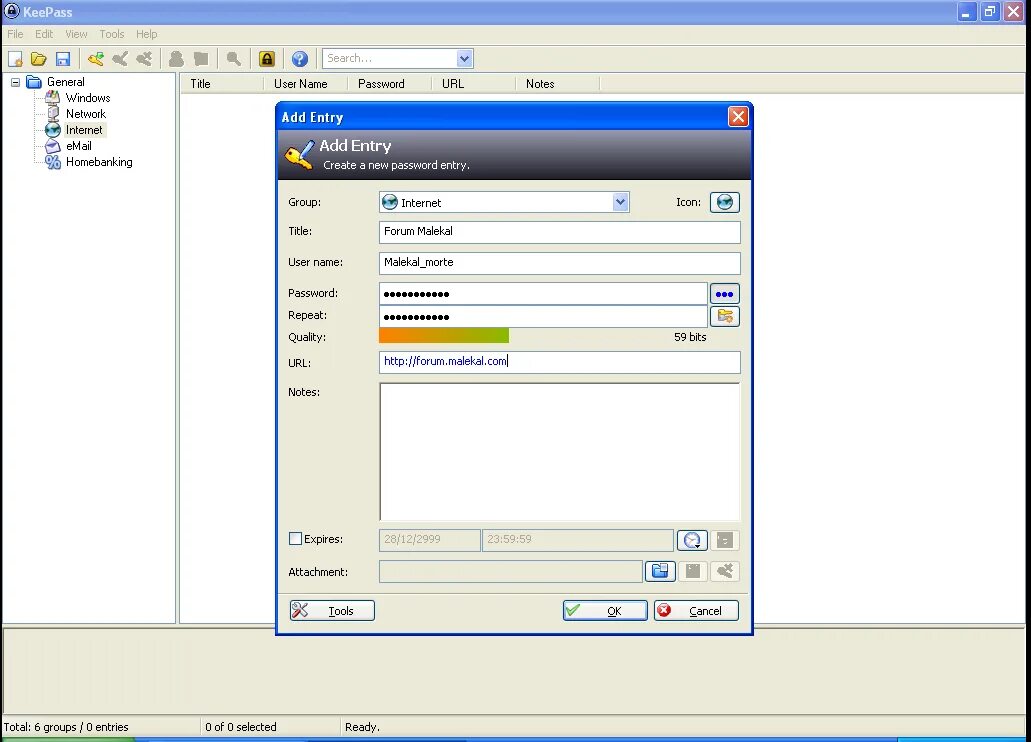Select the Network group in tree
The height and width of the screenshot is (742, 1031).
pos(85,114)
